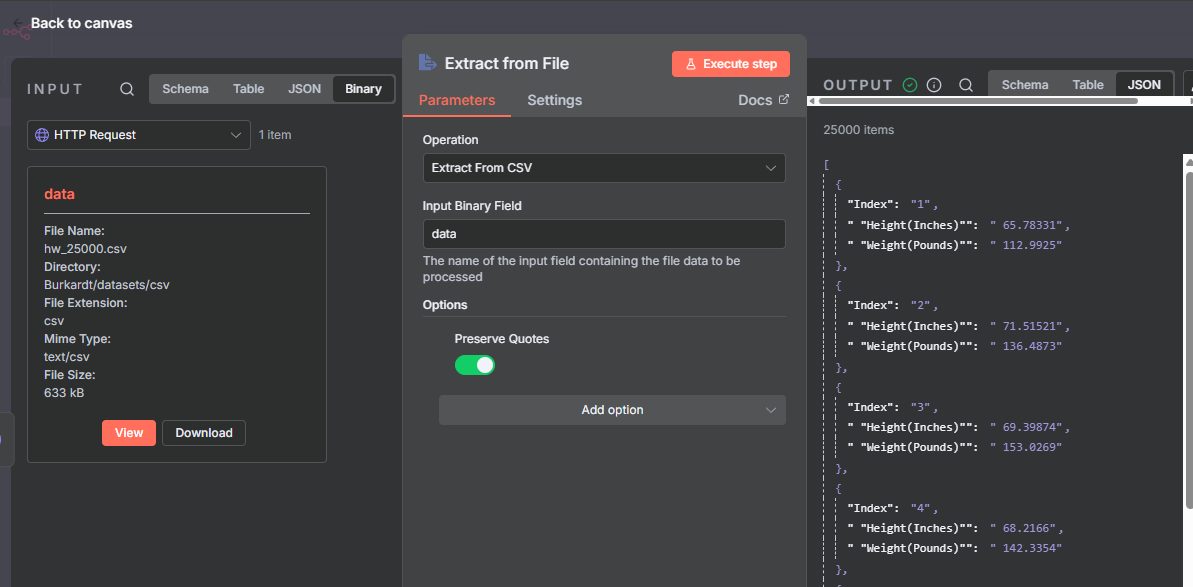Expand the Operation dropdown showing Extract From CSV
The image size is (1193, 587).
coord(604,168)
